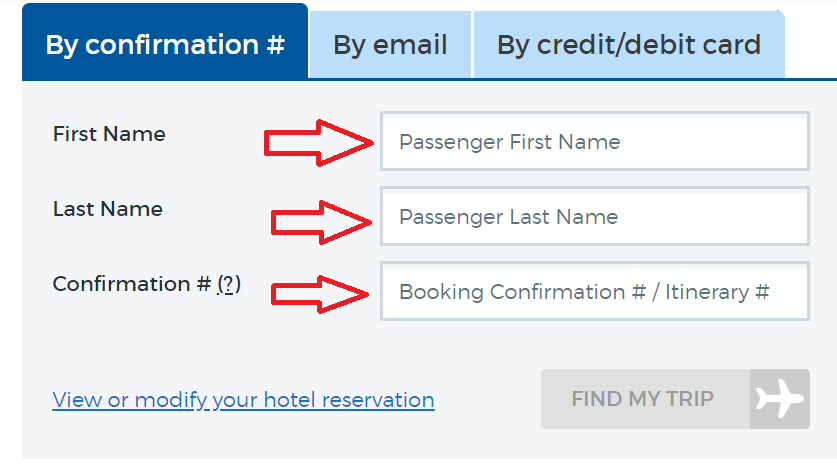837x471 pixels.
Task: Click the Confirmation # label text
Action: point(132,284)
